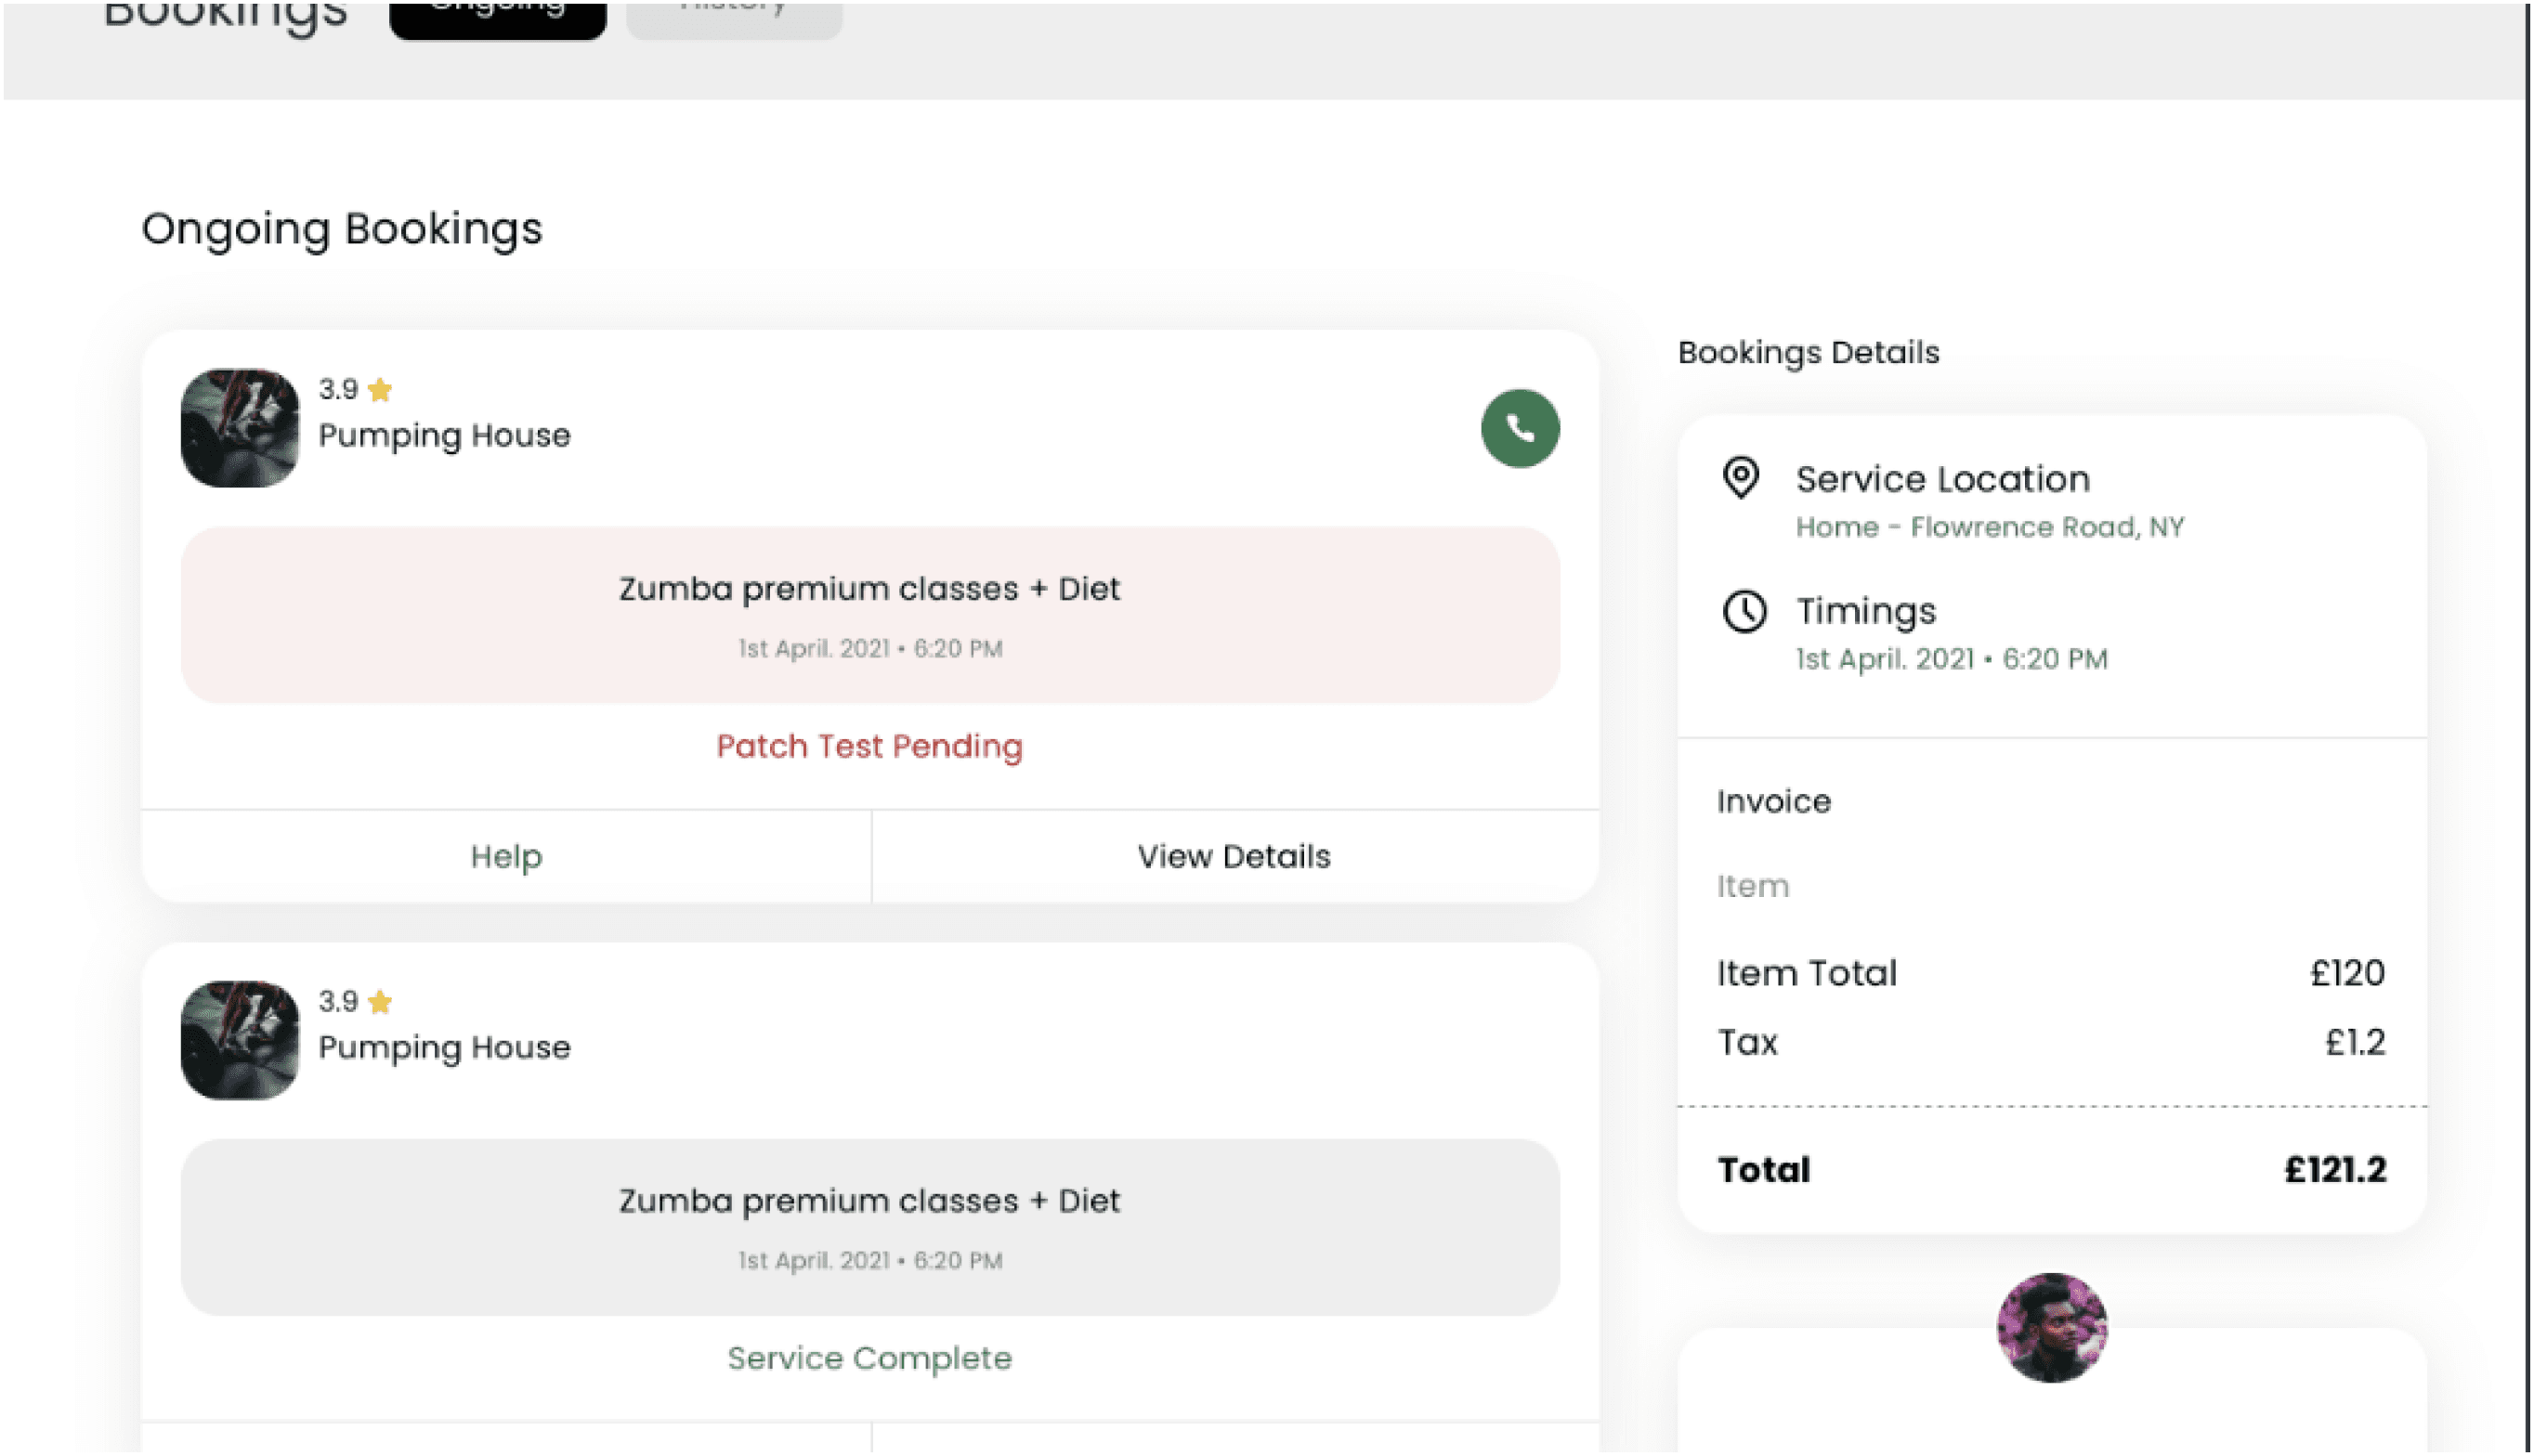Click the star next to first 3.9 rating
The height and width of the screenshot is (1456, 2534).
379,389
